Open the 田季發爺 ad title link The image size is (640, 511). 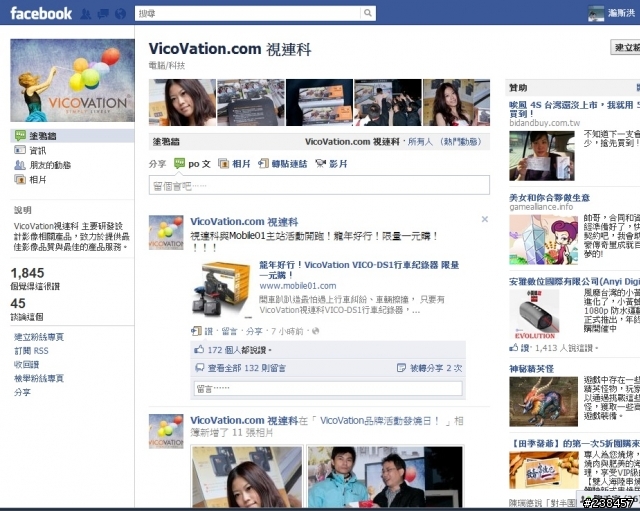pos(576,443)
